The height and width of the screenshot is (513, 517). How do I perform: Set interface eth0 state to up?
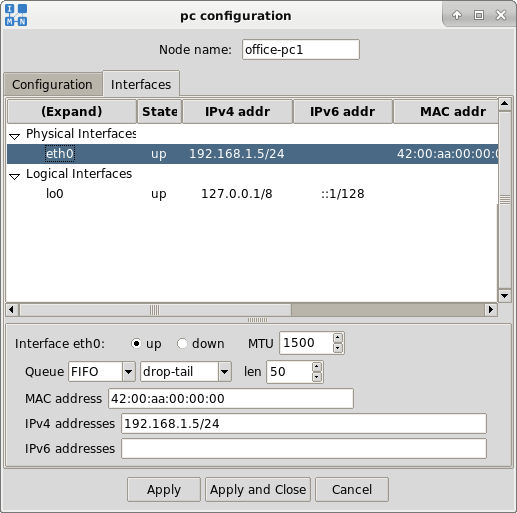[x=136, y=343]
